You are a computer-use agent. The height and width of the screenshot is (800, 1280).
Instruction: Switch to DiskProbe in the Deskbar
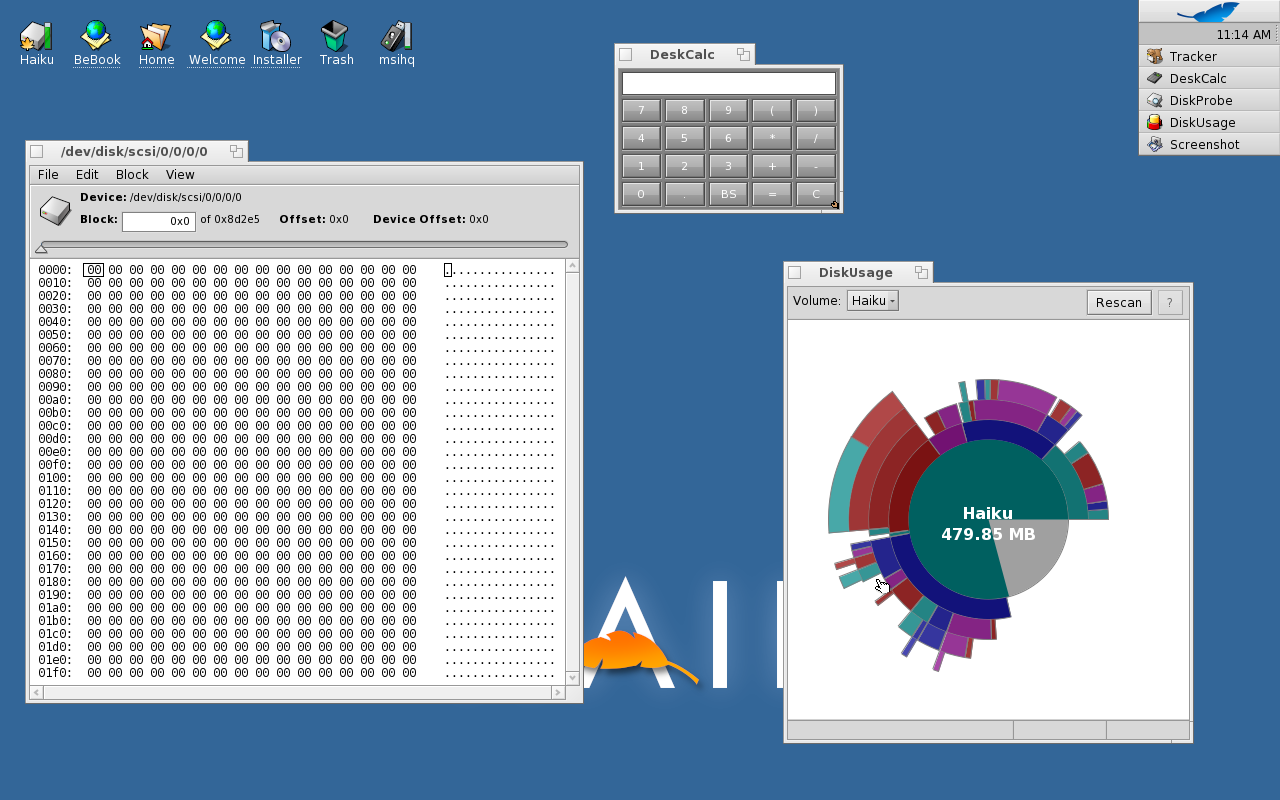coord(1209,100)
